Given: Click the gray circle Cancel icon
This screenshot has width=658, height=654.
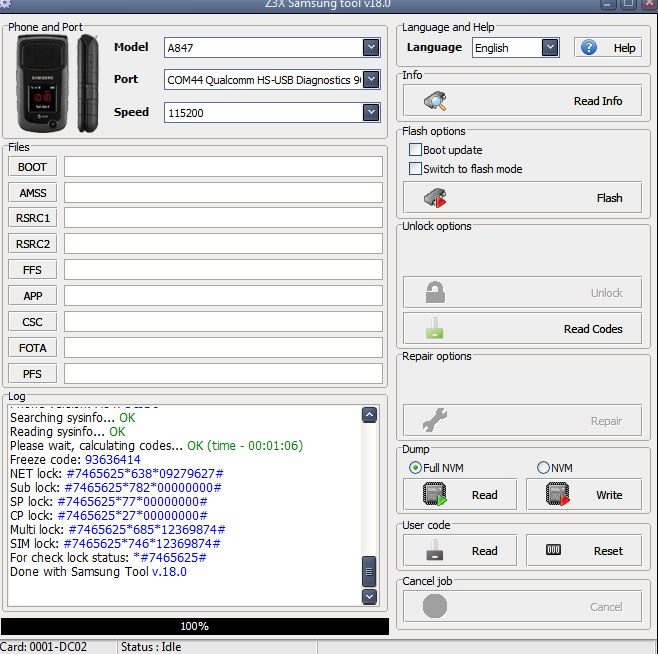Looking at the screenshot, I should [435, 606].
